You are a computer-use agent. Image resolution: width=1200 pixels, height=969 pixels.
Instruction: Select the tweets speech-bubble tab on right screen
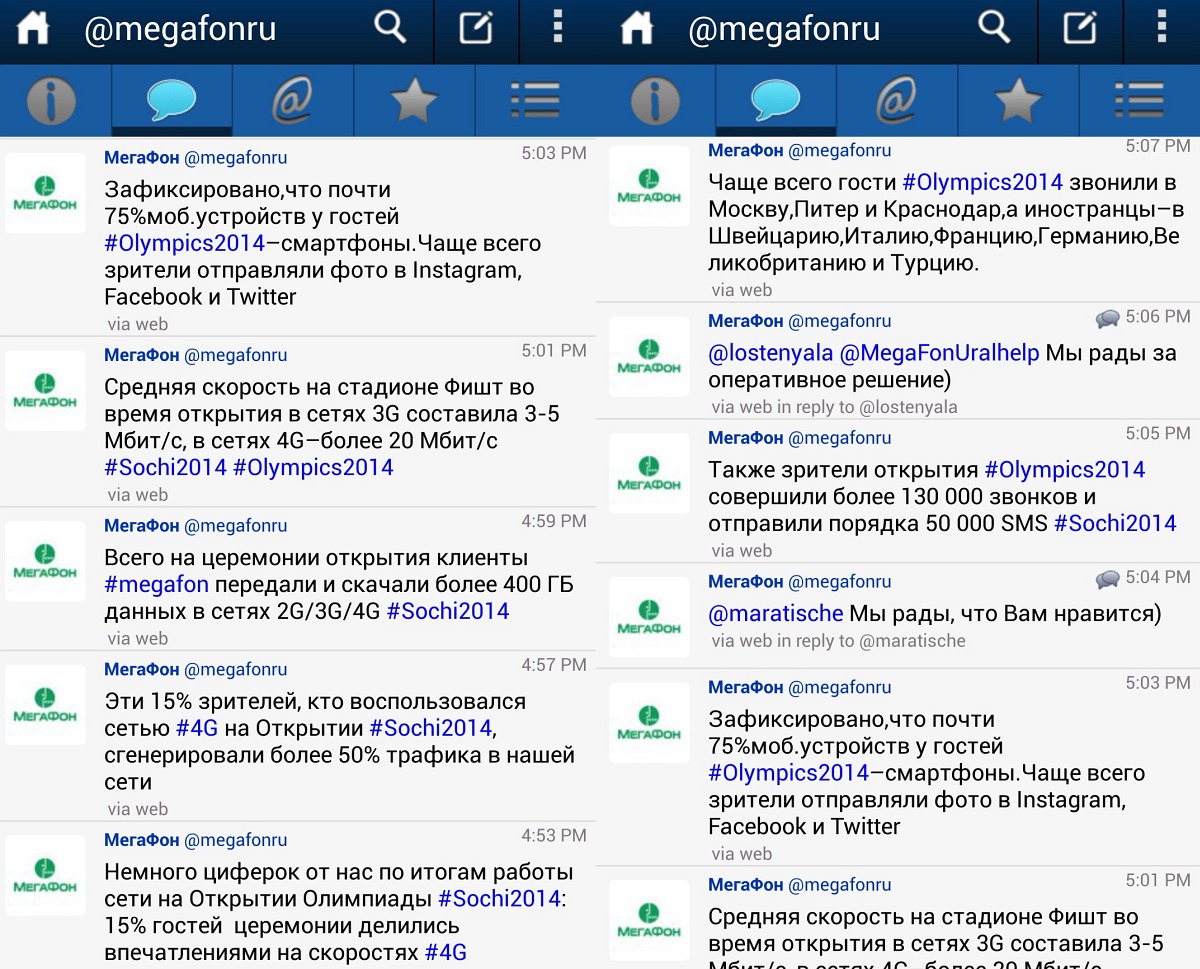[776, 100]
